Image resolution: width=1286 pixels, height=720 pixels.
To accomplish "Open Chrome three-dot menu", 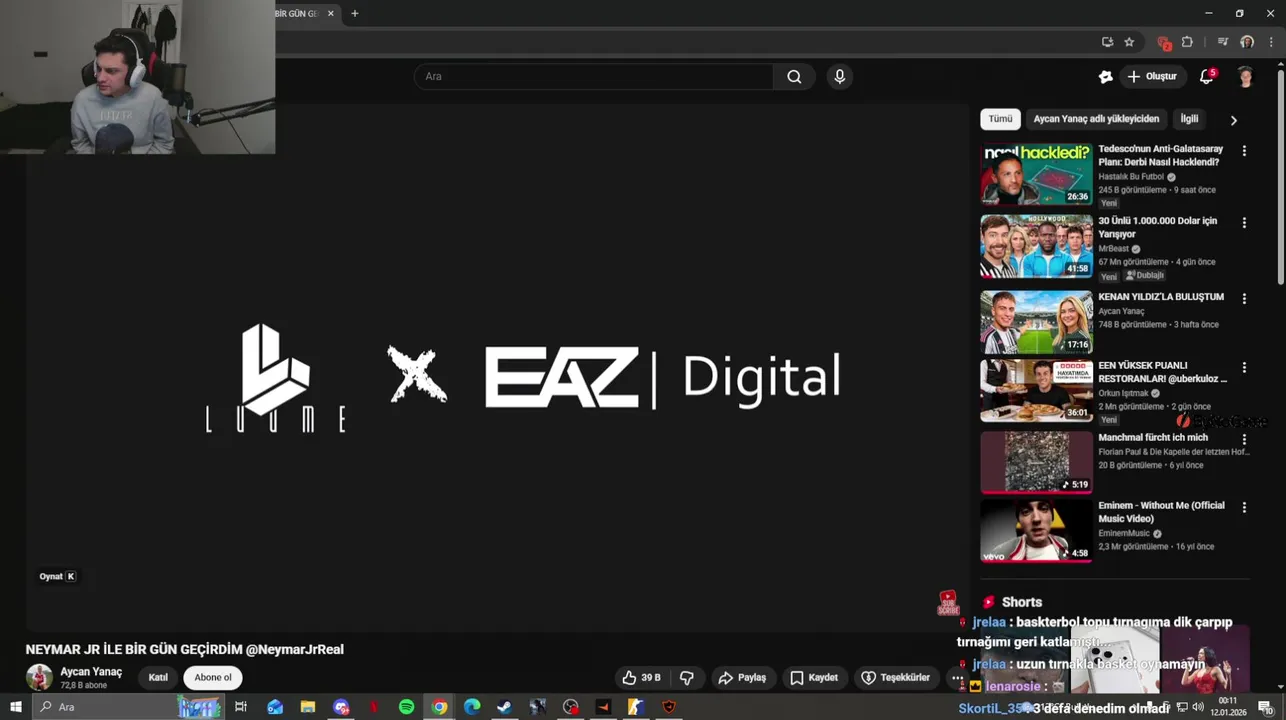I will point(1270,42).
